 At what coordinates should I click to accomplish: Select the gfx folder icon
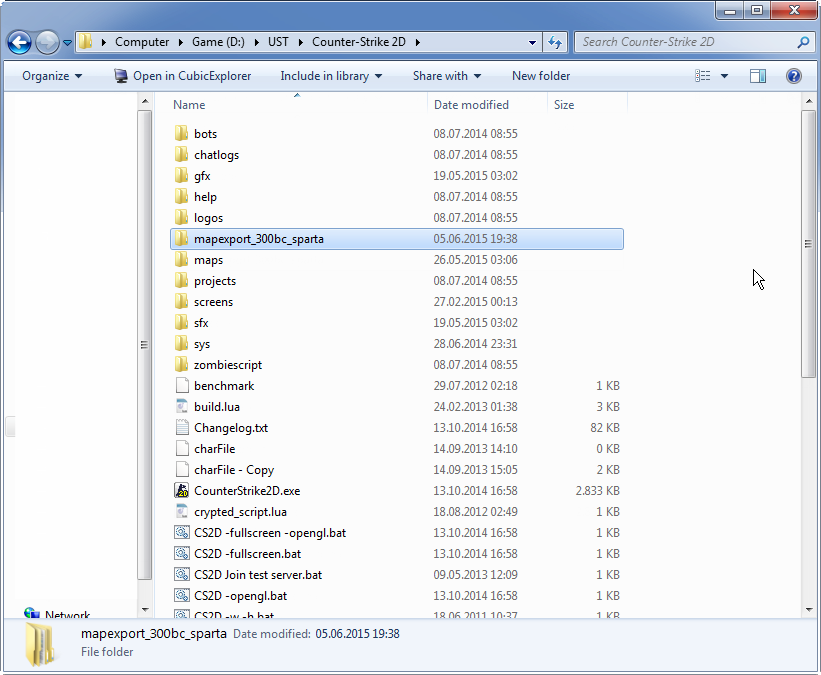click(181, 175)
